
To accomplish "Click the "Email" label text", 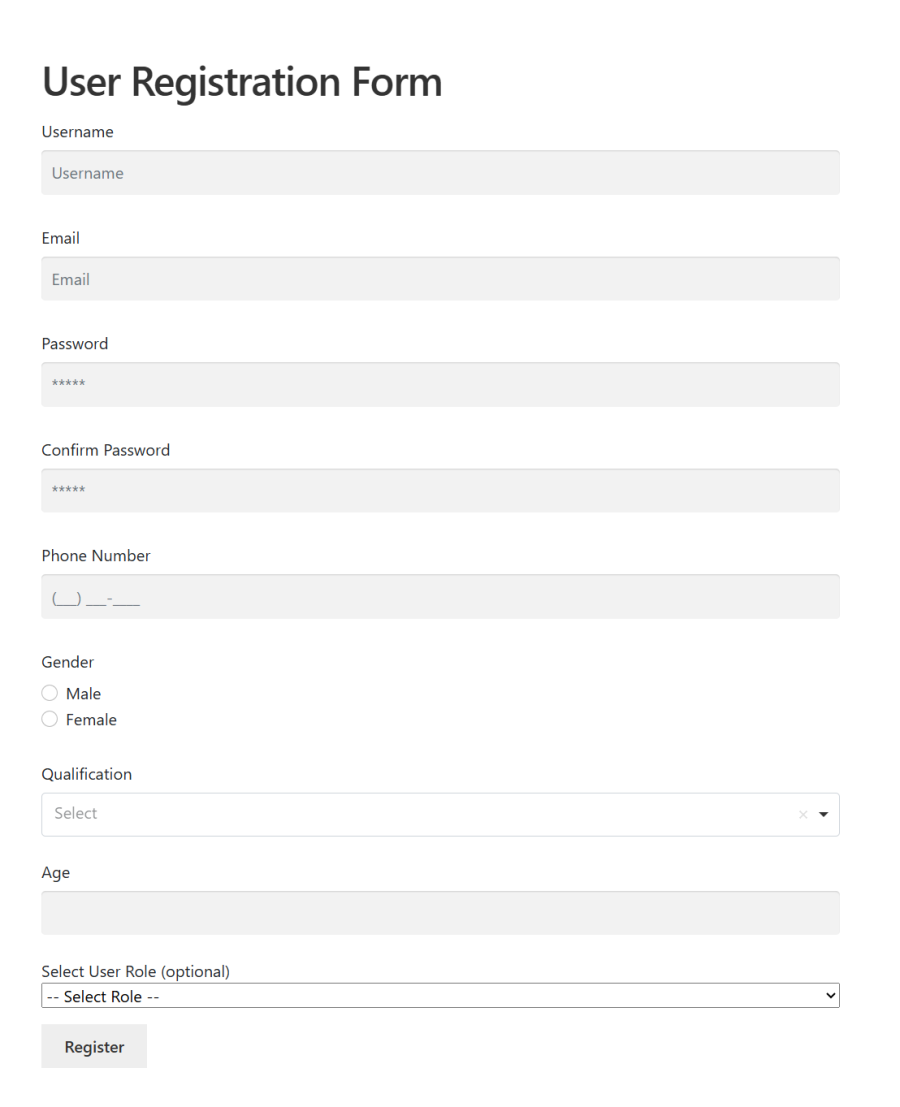I will (x=60, y=238).
